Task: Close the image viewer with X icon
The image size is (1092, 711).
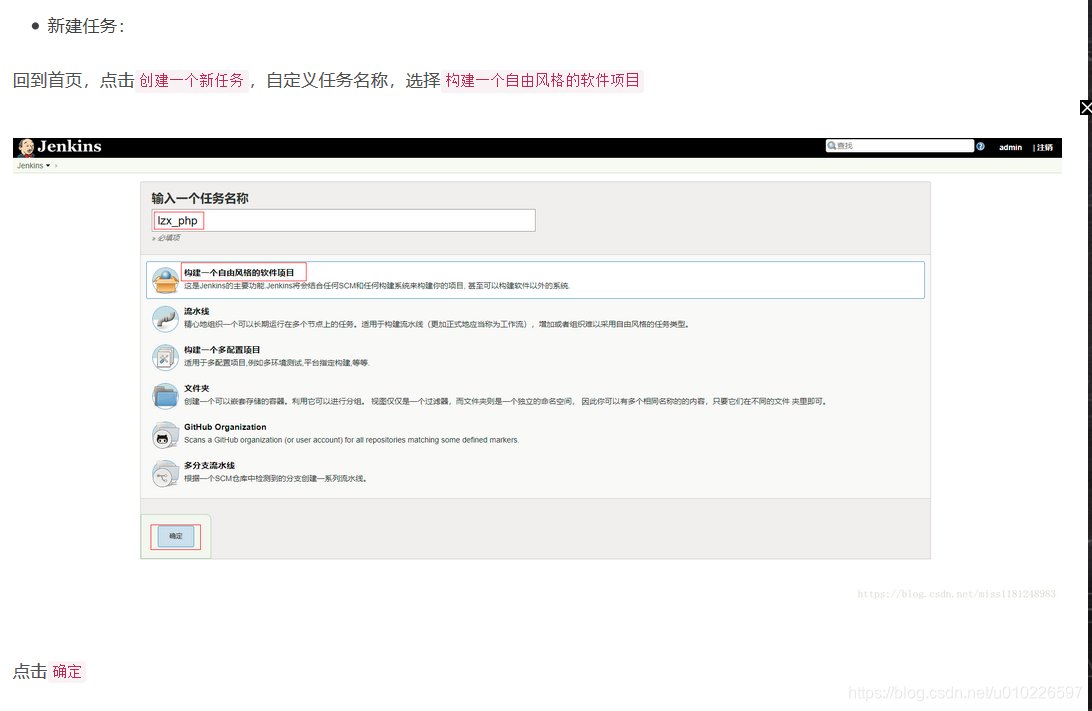Action: click(1086, 107)
